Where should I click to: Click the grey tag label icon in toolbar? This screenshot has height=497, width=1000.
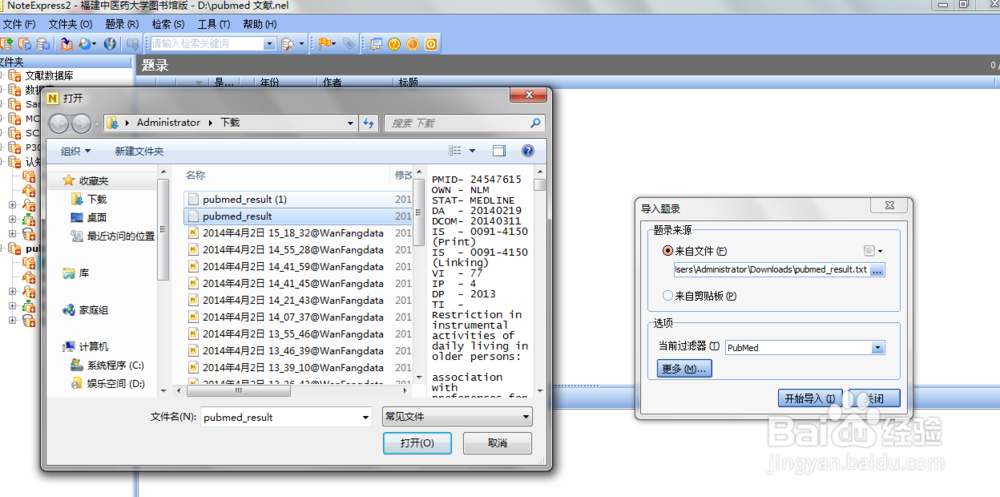[348, 44]
